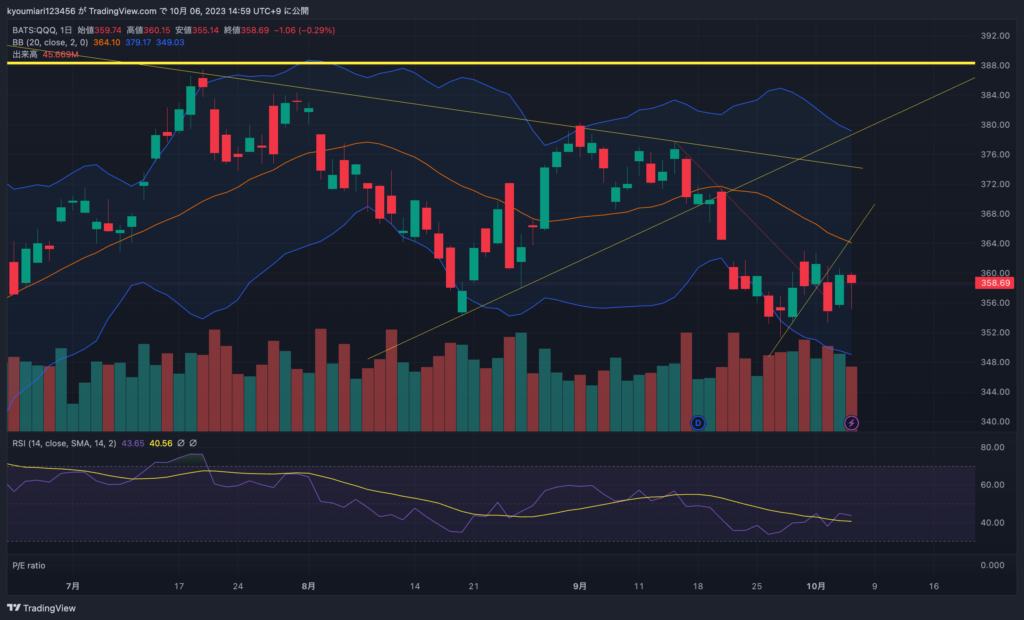The width and height of the screenshot is (1024, 620).
Task: Click the 352.00 price axis label
Action: pyautogui.click(x=995, y=332)
